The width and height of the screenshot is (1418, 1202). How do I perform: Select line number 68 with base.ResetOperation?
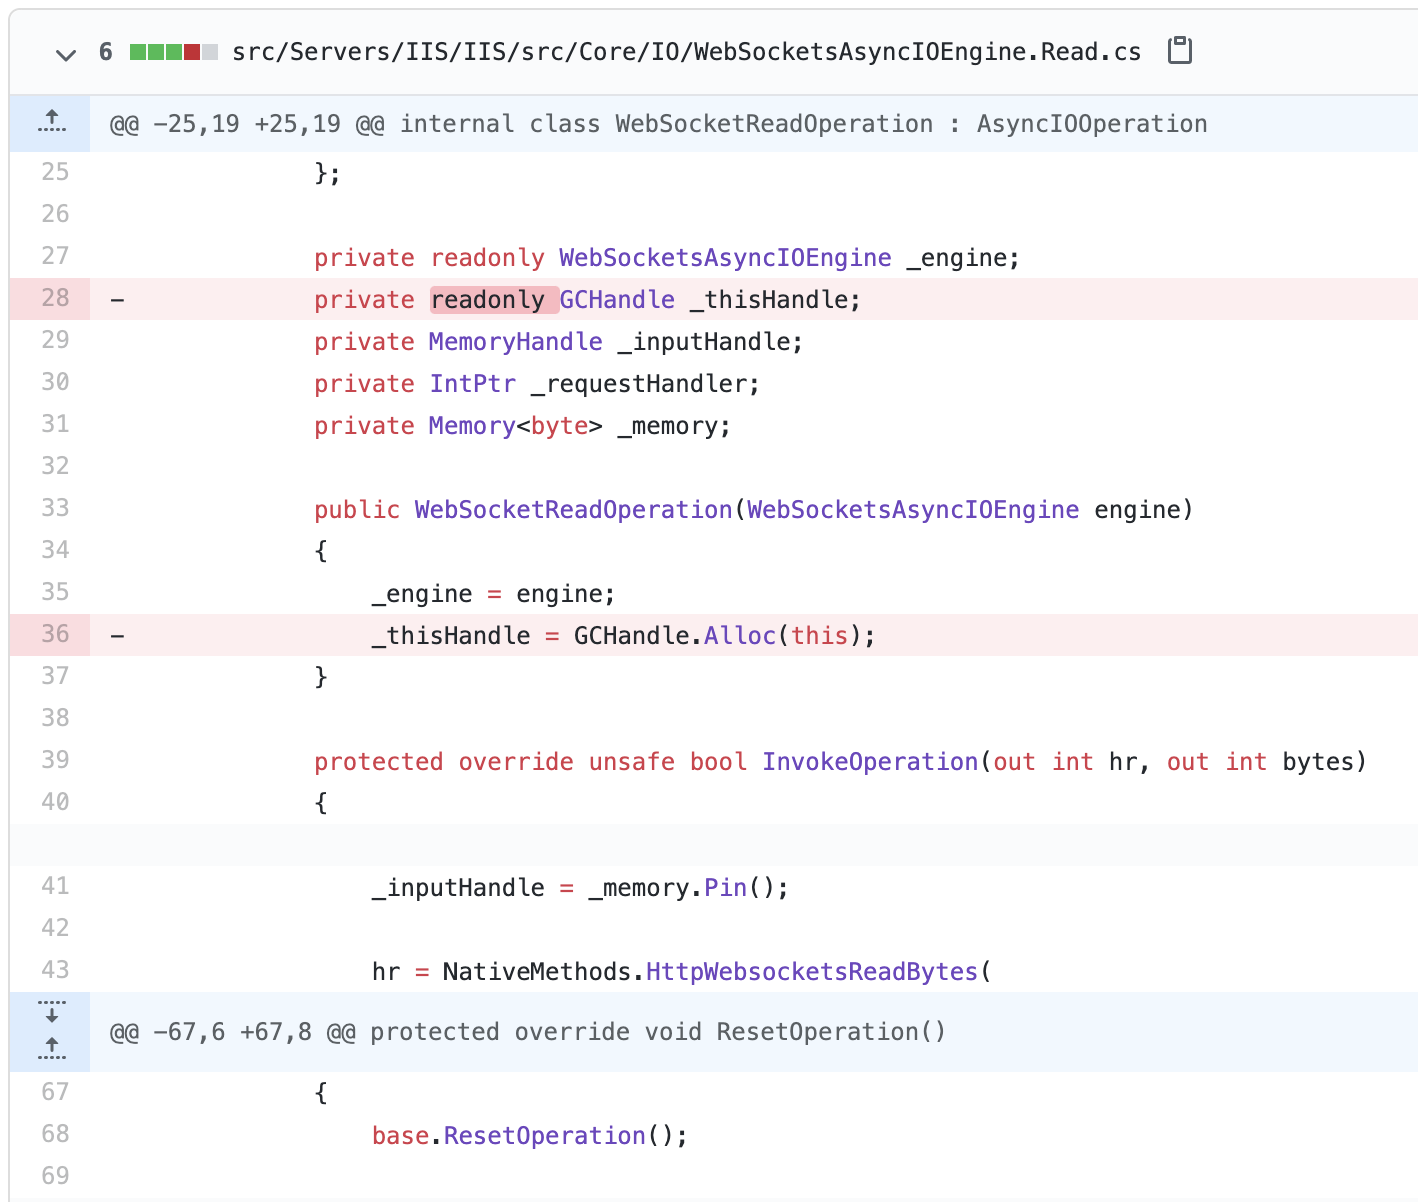coord(55,1134)
